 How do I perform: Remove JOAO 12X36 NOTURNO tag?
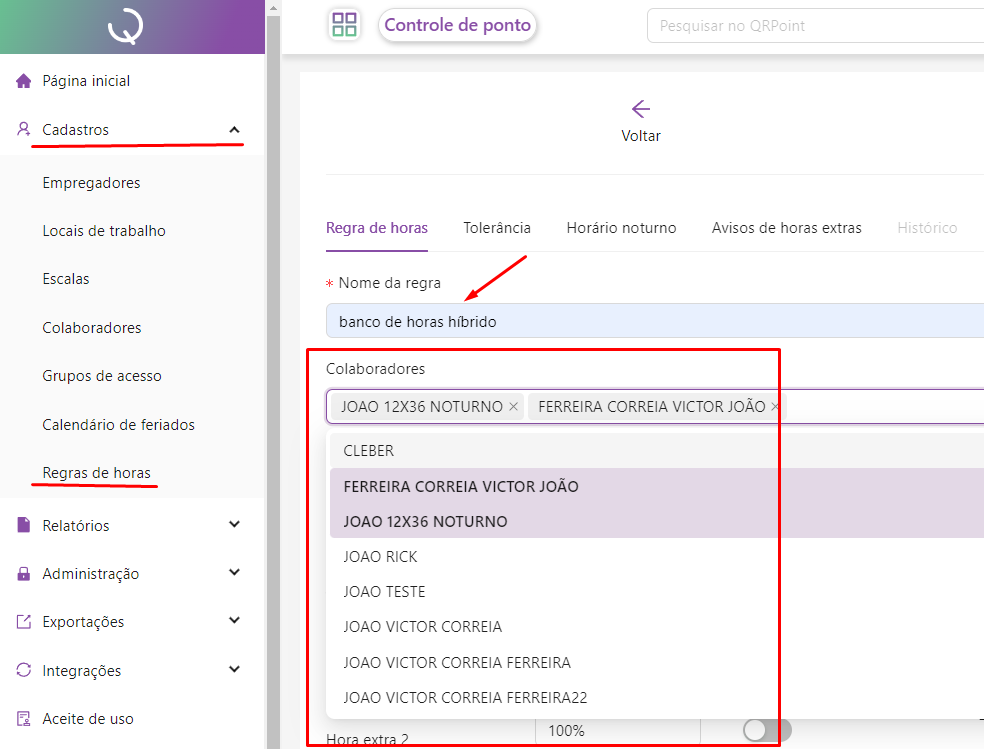[514, 407]
